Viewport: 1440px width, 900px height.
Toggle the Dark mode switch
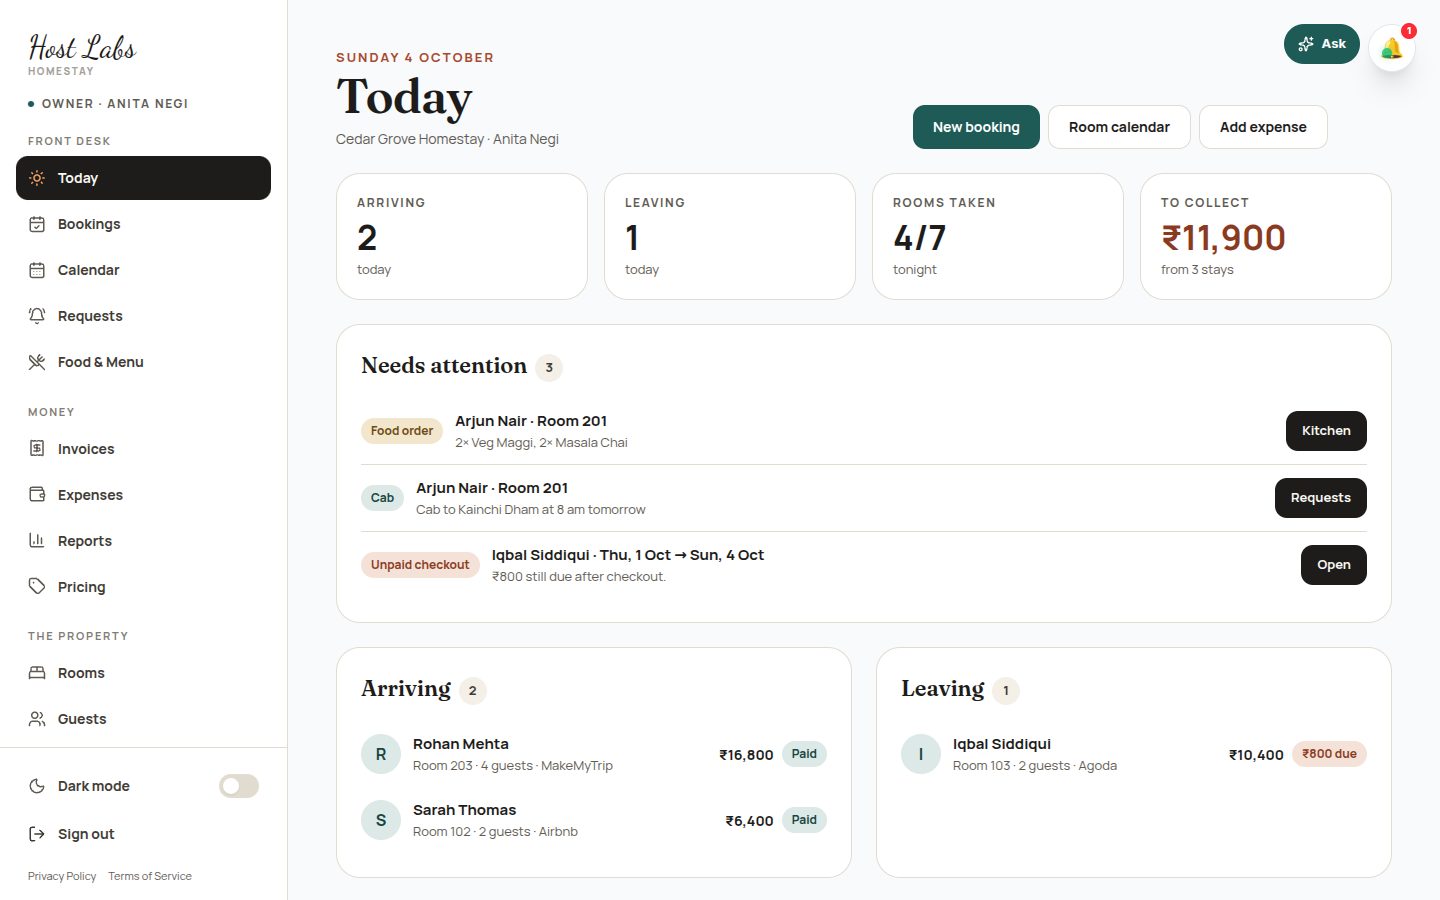(239, 786)
